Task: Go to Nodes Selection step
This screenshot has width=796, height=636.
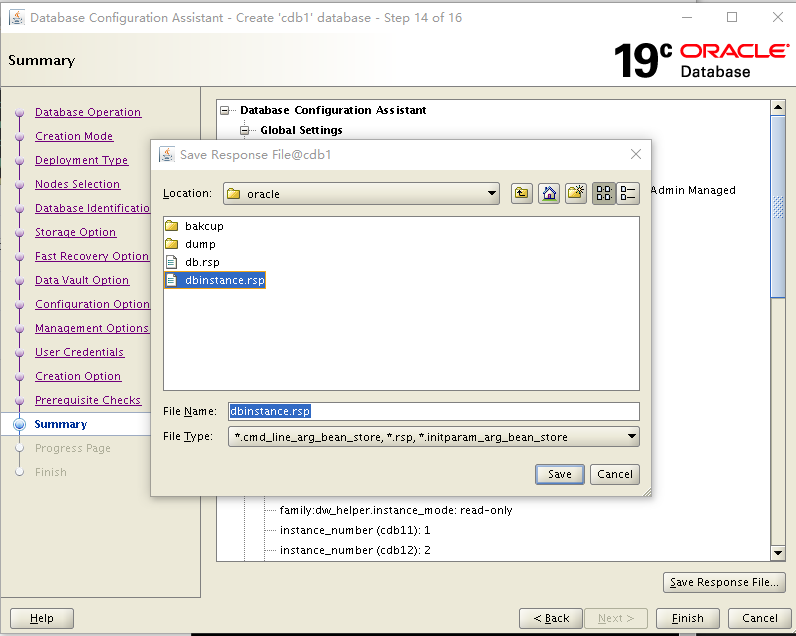Action: (77, 184)
